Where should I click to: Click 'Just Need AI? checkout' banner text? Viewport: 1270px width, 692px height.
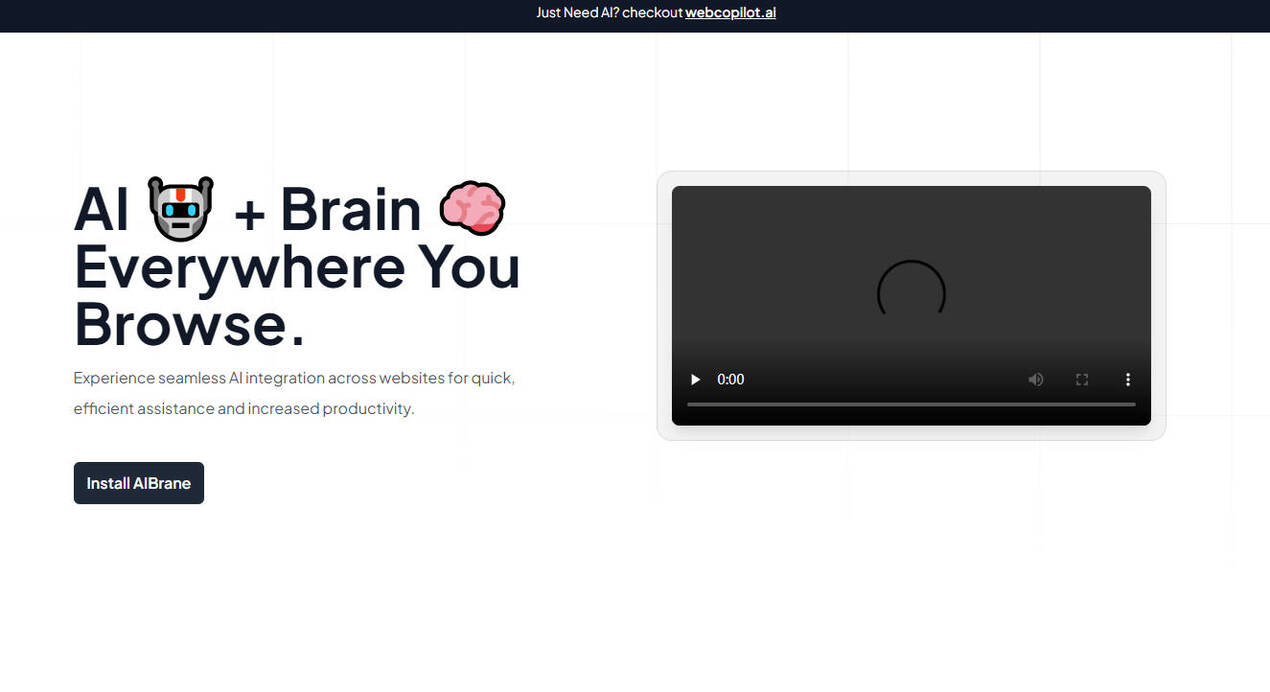pos(609,13)
